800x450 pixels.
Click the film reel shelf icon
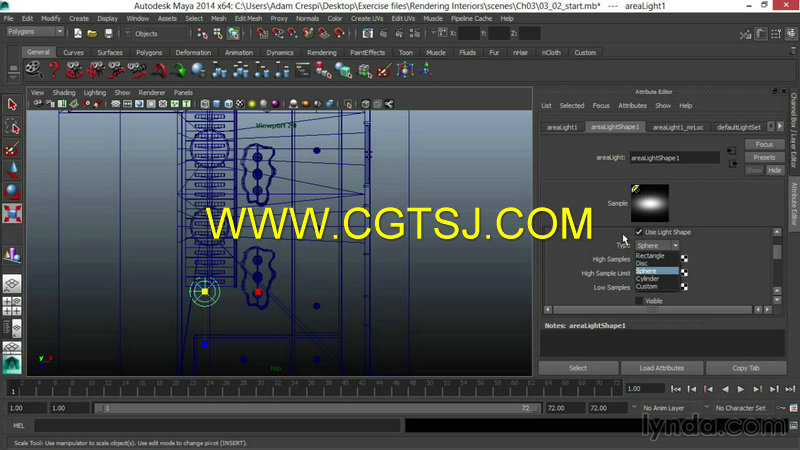point(34,70)
